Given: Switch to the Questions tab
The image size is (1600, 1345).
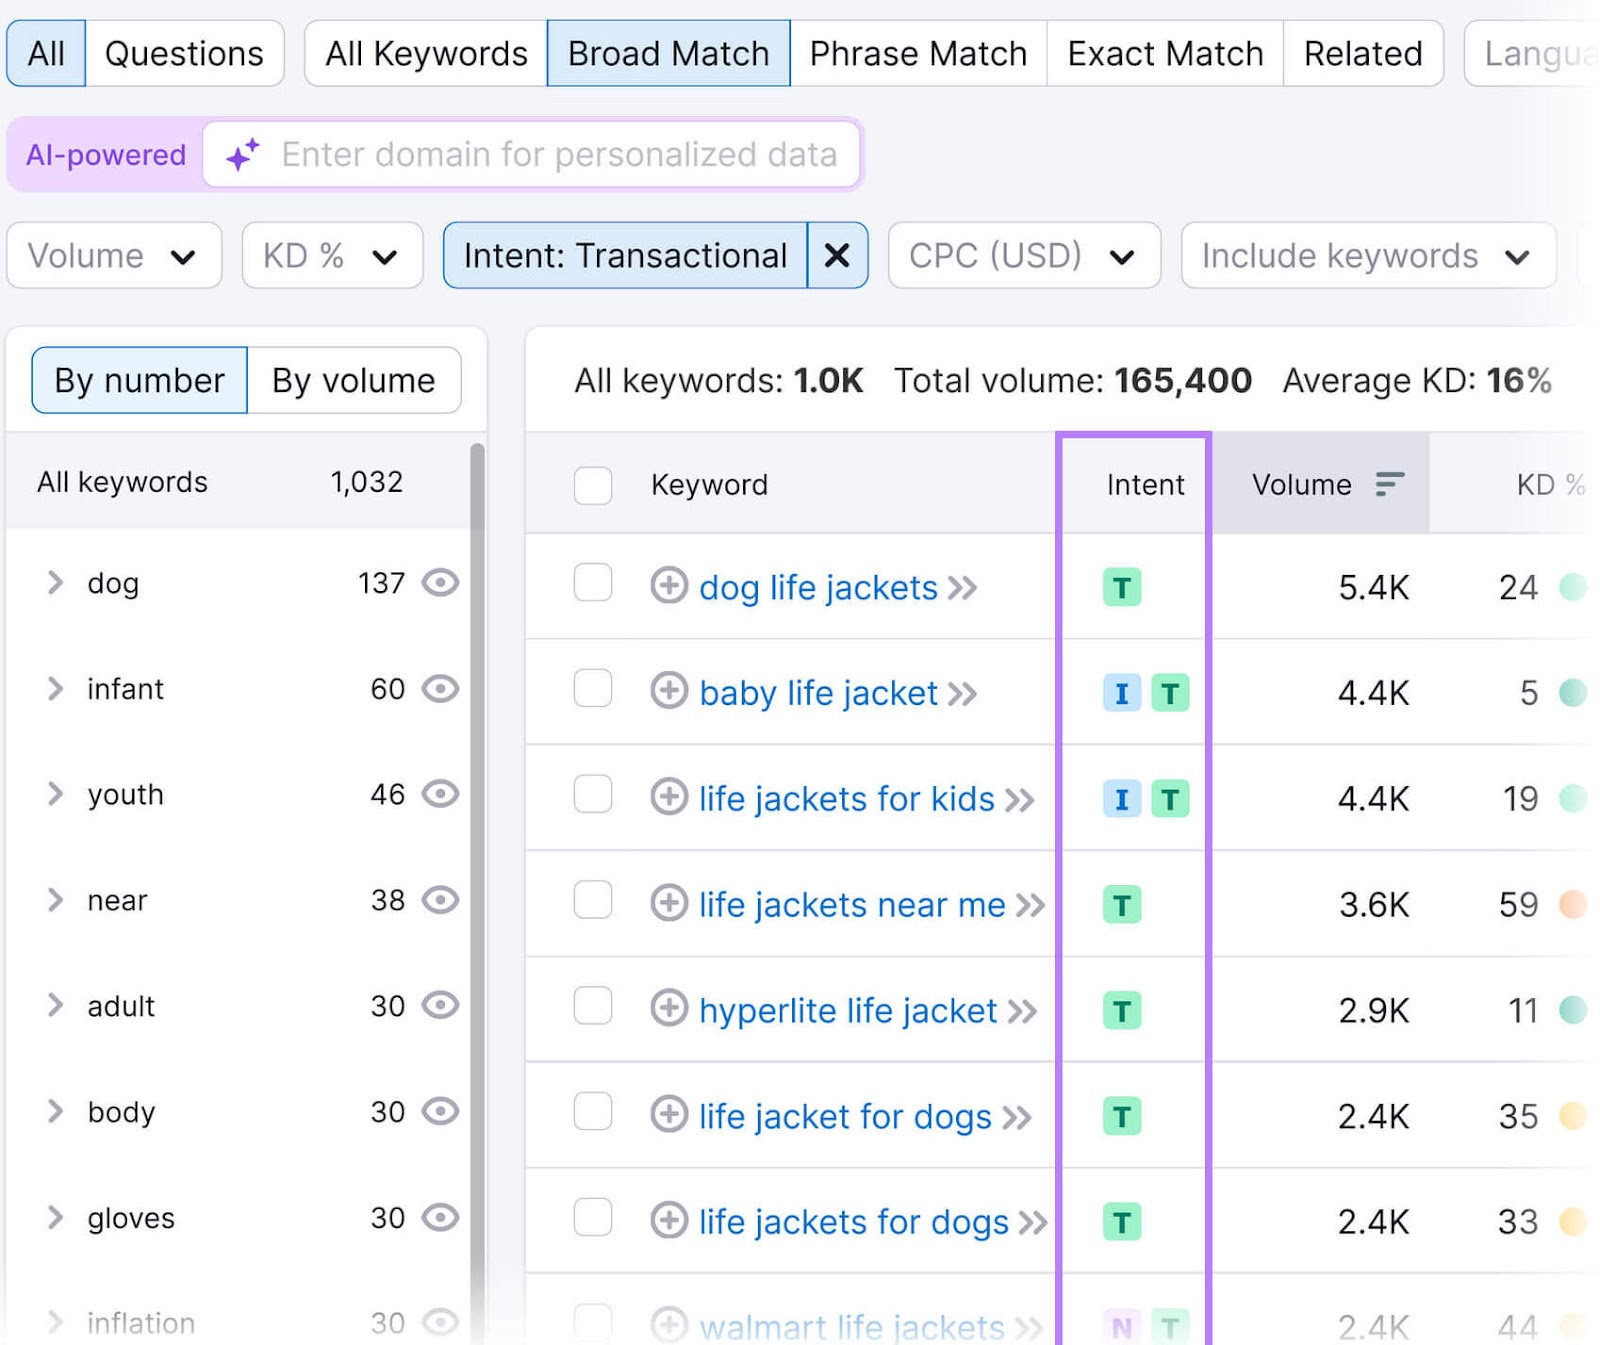Looking at the screenshot, I should click(184, 53).
